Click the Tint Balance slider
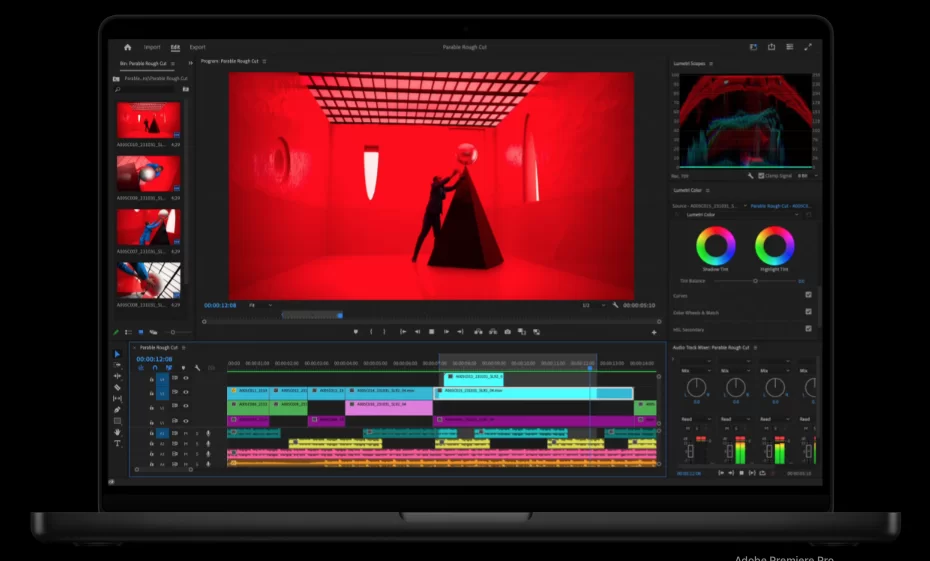 pyautogui.click(x=755, y=281)
